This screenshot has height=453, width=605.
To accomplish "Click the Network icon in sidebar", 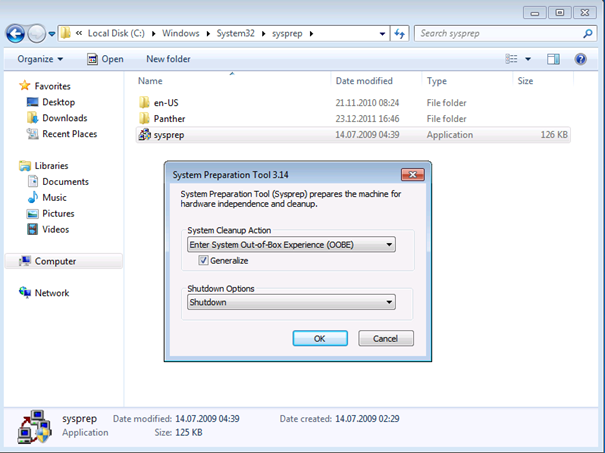I will (x=25, y=292).
